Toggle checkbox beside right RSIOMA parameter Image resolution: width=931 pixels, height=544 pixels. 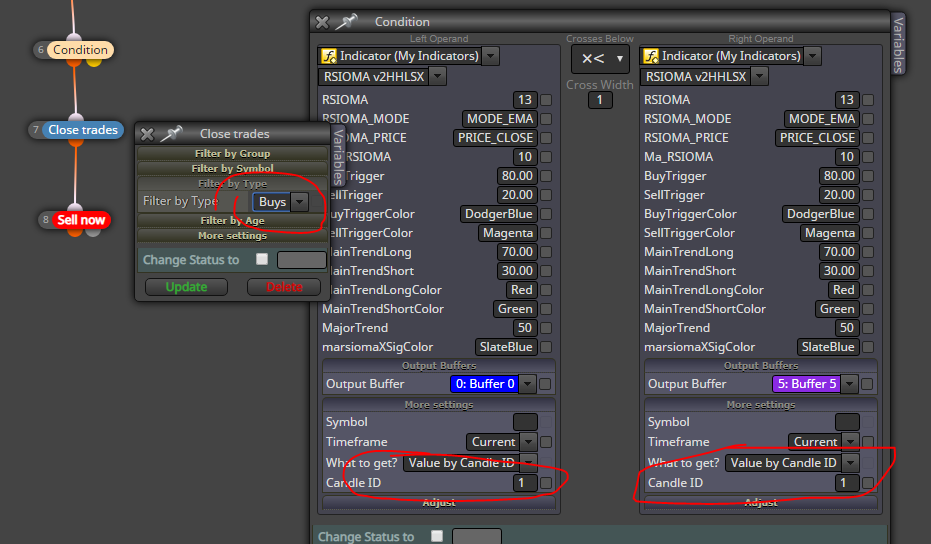pyautogui.click(x=867, y=100)
